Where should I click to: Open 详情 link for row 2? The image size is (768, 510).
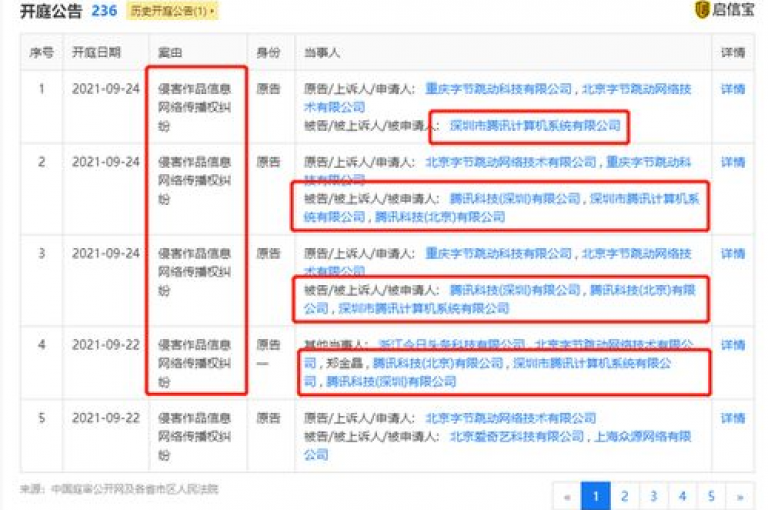tap(733, 162)
